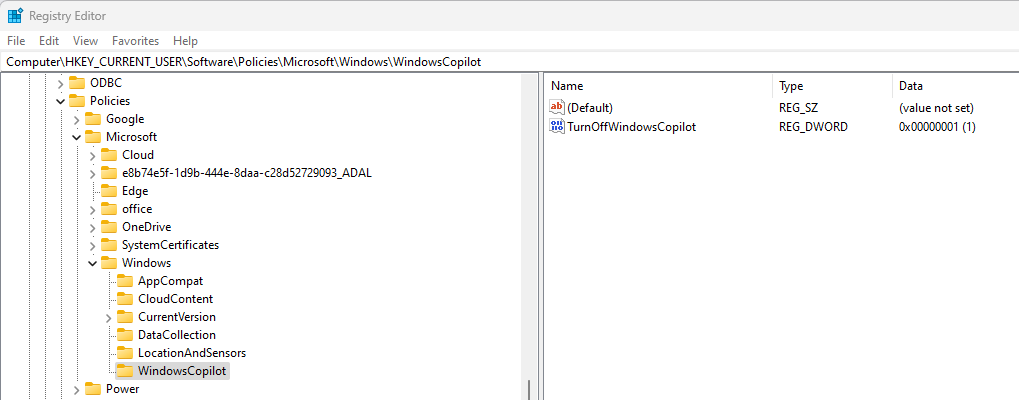Click the CurrentVersion folder icon
The height and width of the screenshot is (400, 1019).
(x=125, y=317)
